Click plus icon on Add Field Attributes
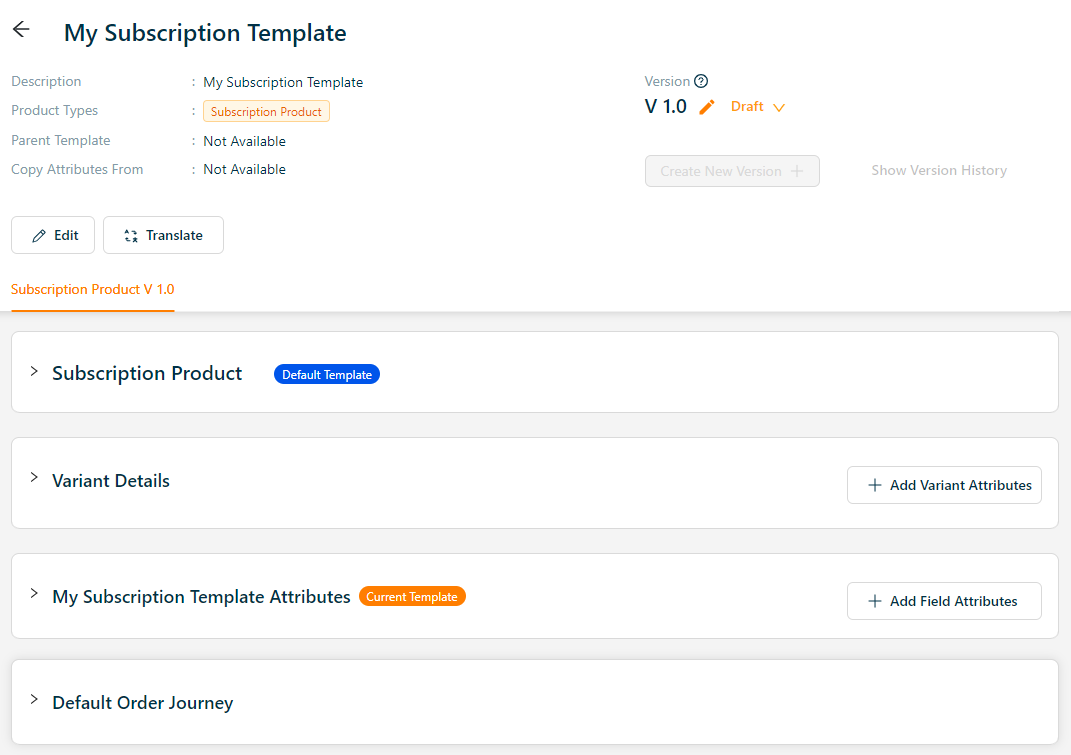 pyautogui.click(x=874, y=601)
